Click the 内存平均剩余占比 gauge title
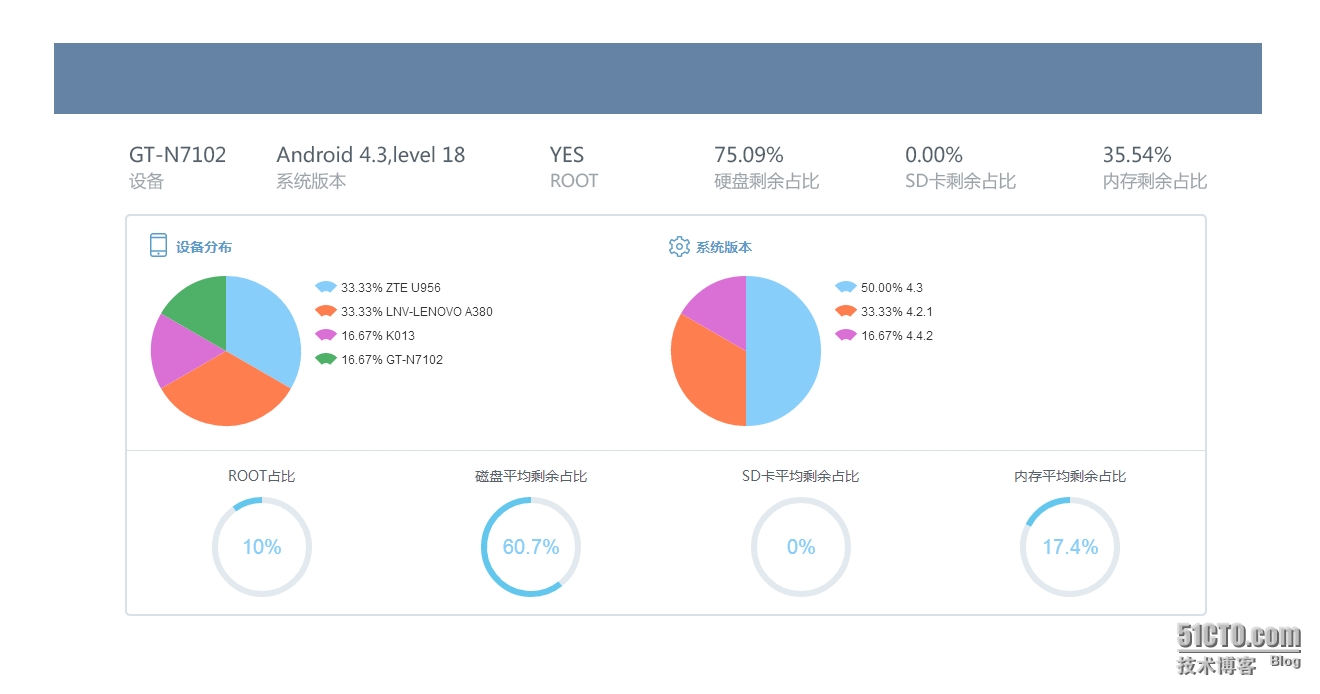The height and width of the screenshot is (694, 1320). pos(1070,476)
